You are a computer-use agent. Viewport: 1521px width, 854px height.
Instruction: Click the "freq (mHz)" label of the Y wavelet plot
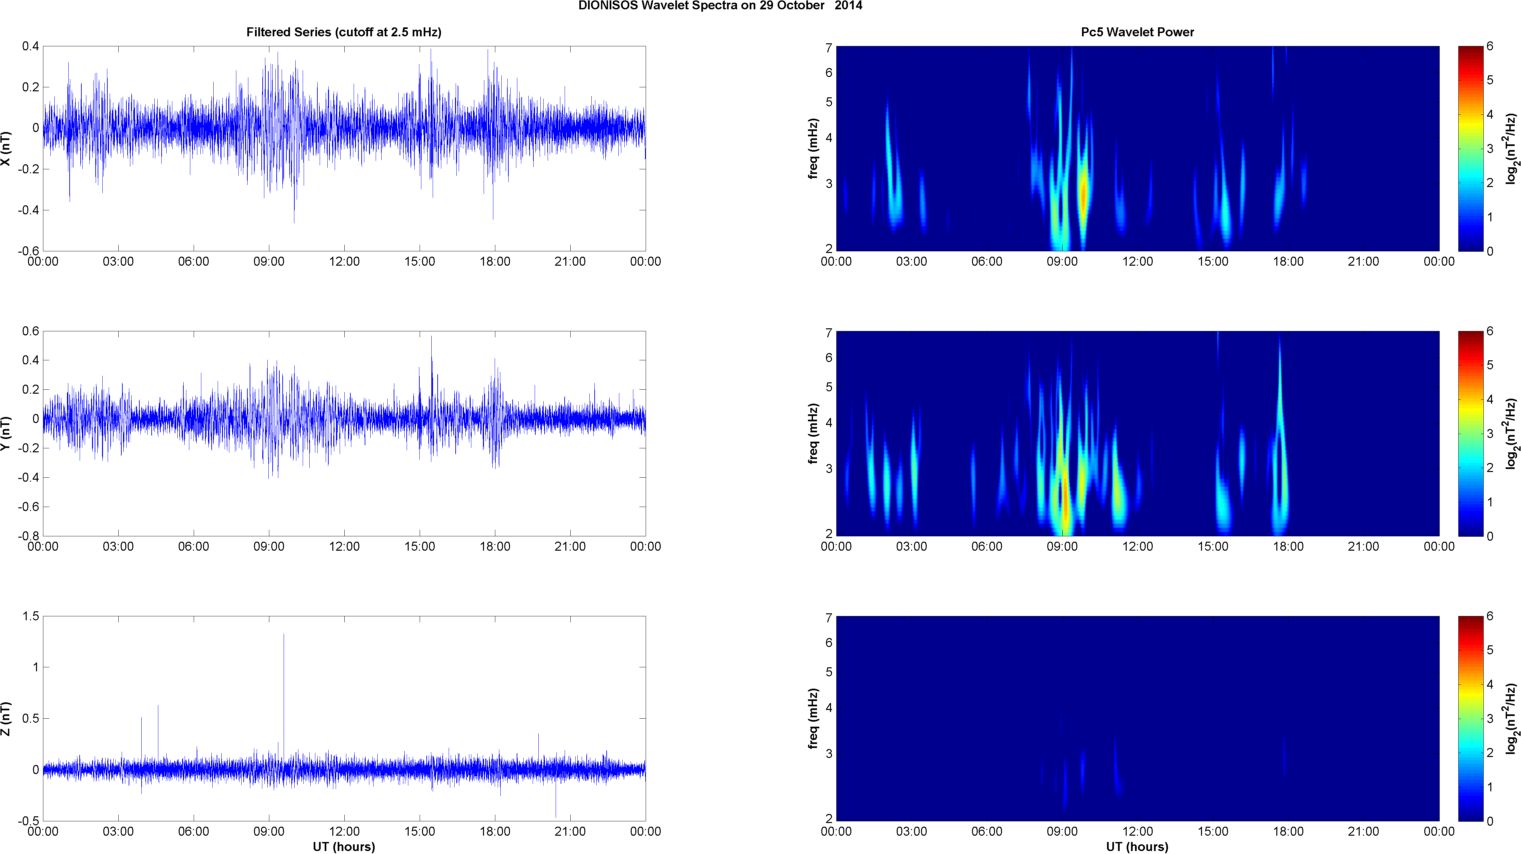[x=813, y=433]
